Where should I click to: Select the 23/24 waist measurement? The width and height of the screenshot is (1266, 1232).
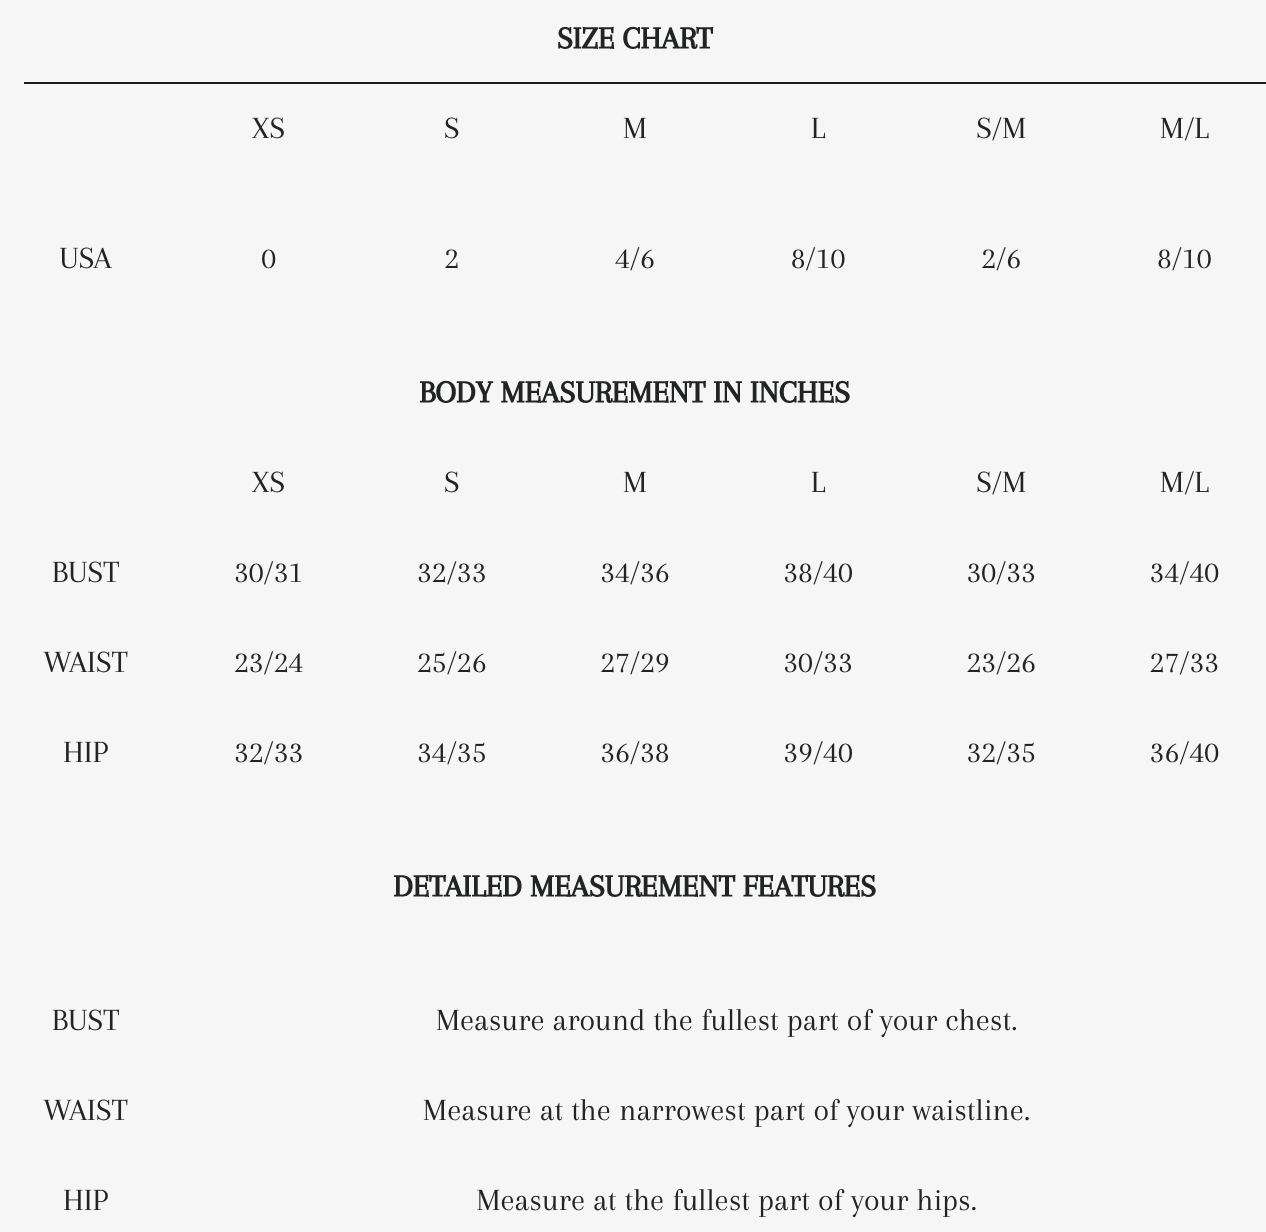pos(268,663)
